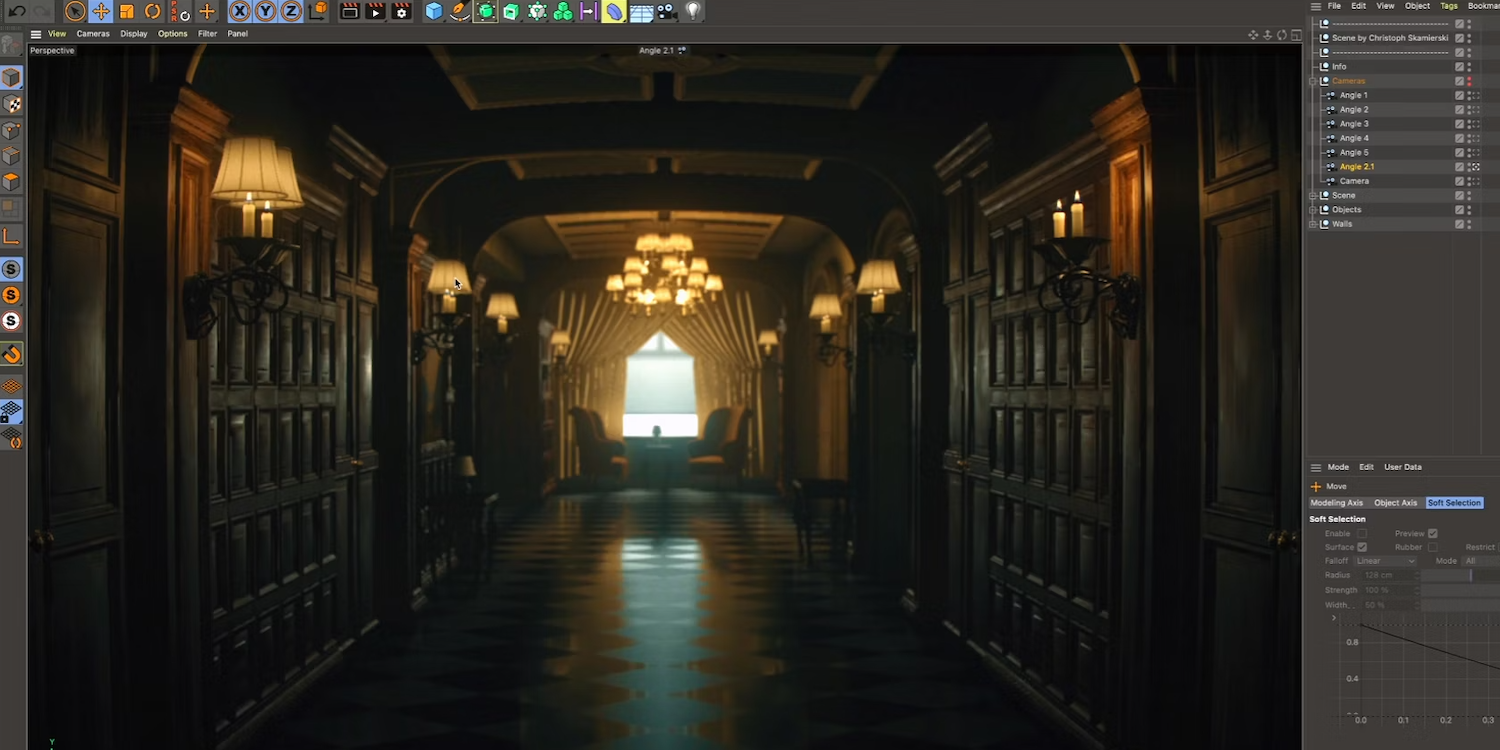Open Object Manager Tags menu
This screenshot has width=1500, height=750.
point(1449,6)
